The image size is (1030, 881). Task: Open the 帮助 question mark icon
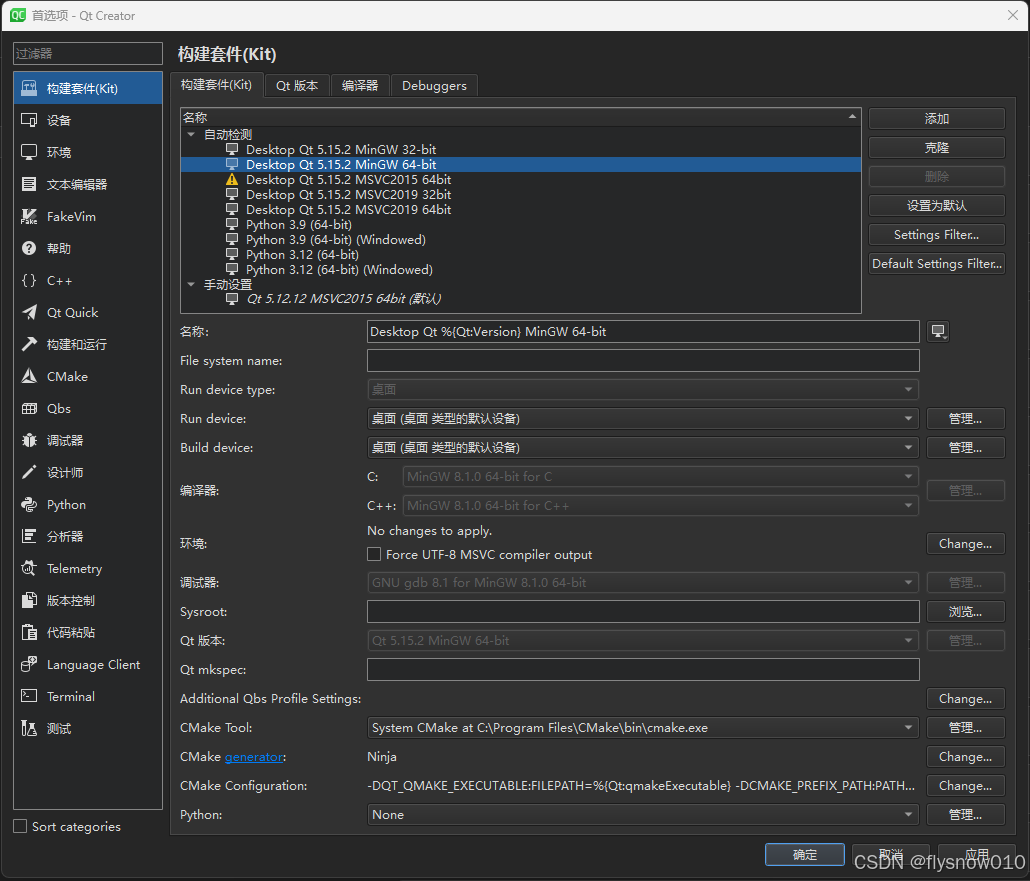pyautogui.click(x=29, y=248)
